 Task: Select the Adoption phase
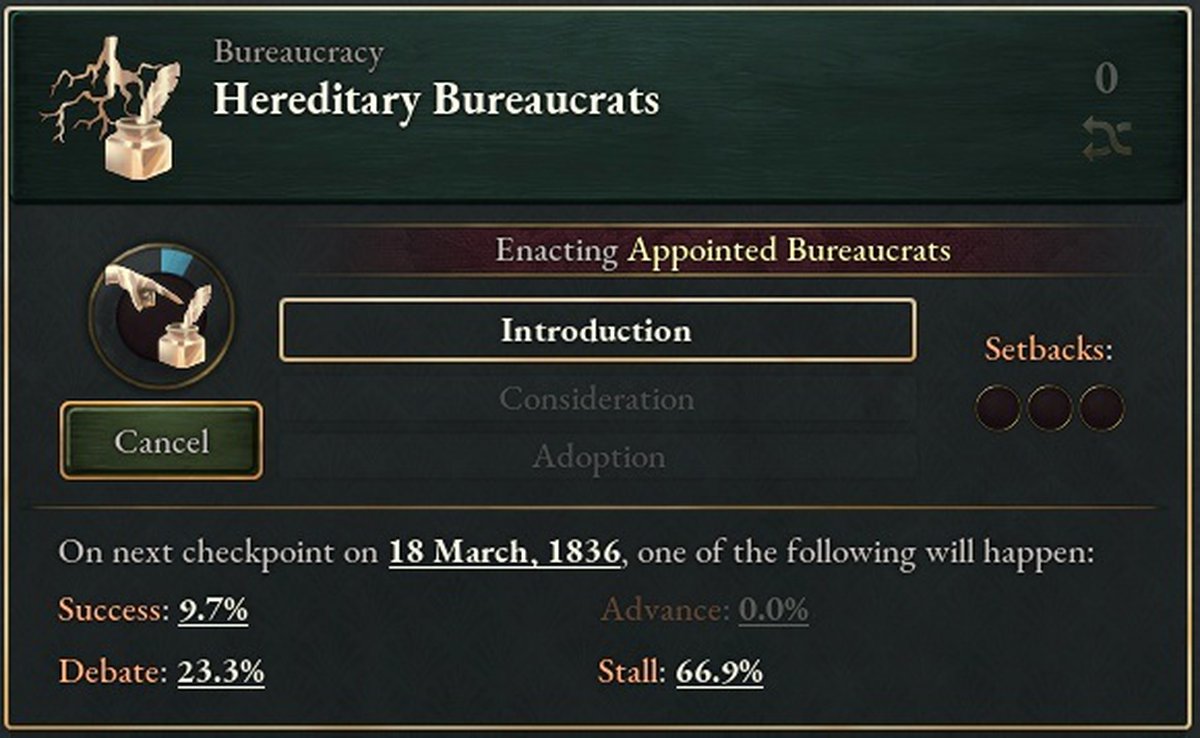(x=597, y=457)
